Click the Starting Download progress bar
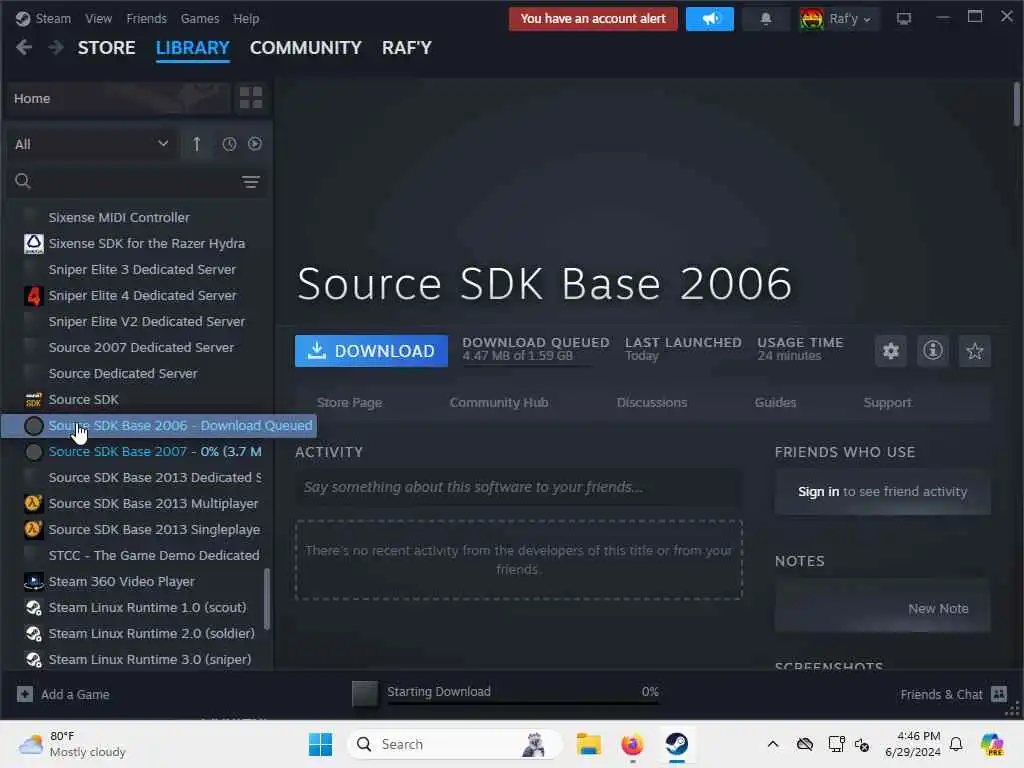The width and height of the screenshot is (1024, 768). [523, 704]
